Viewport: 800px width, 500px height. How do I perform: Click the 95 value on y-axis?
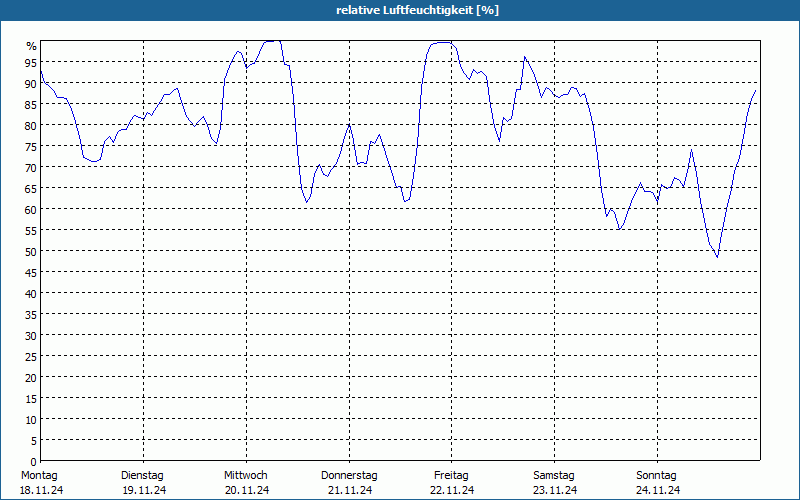pos(31,62)
